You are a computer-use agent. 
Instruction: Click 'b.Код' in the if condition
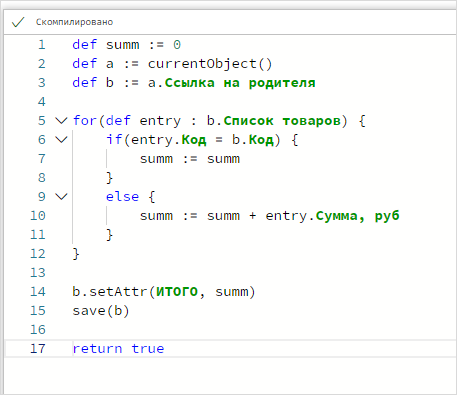coord(253,140)
